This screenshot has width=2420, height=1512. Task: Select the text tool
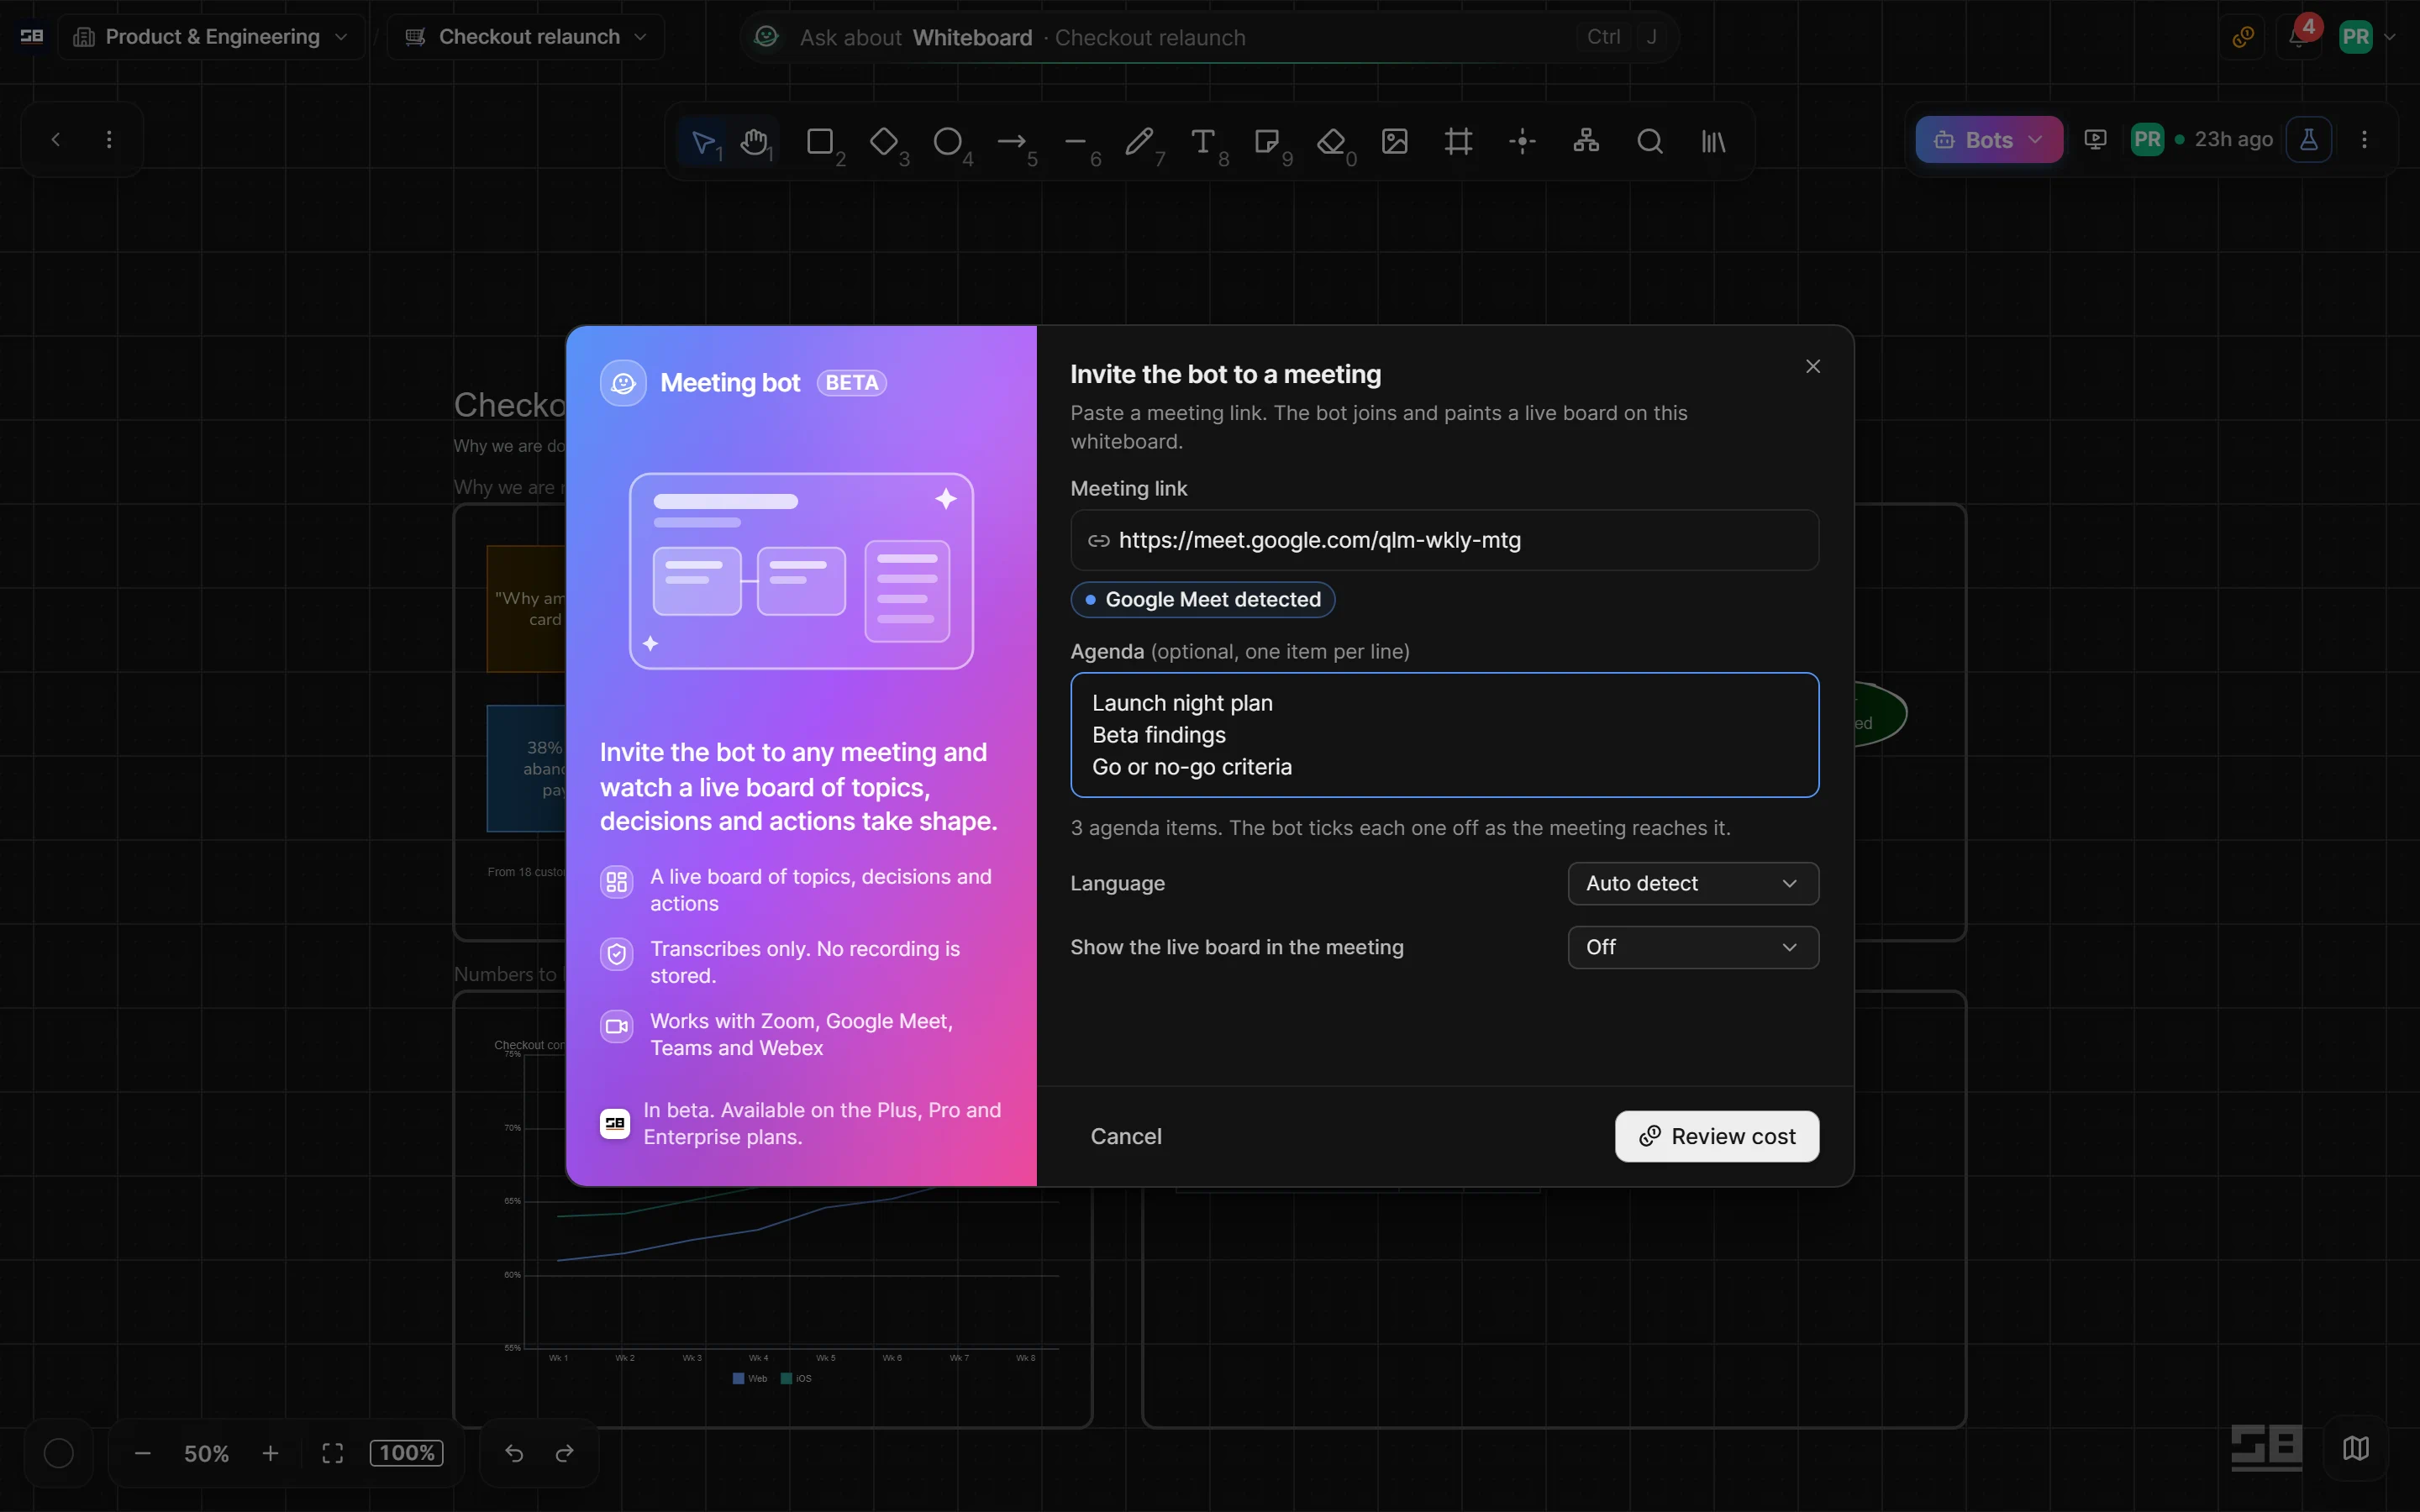click(1204, 142)
